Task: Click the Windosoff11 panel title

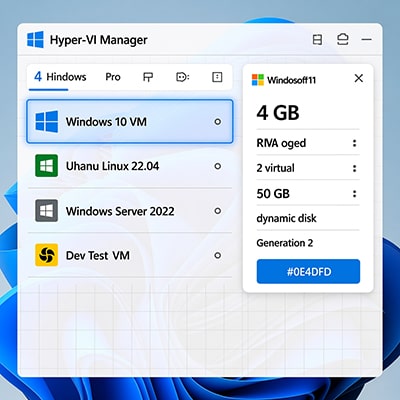Action: pos(291,80)
